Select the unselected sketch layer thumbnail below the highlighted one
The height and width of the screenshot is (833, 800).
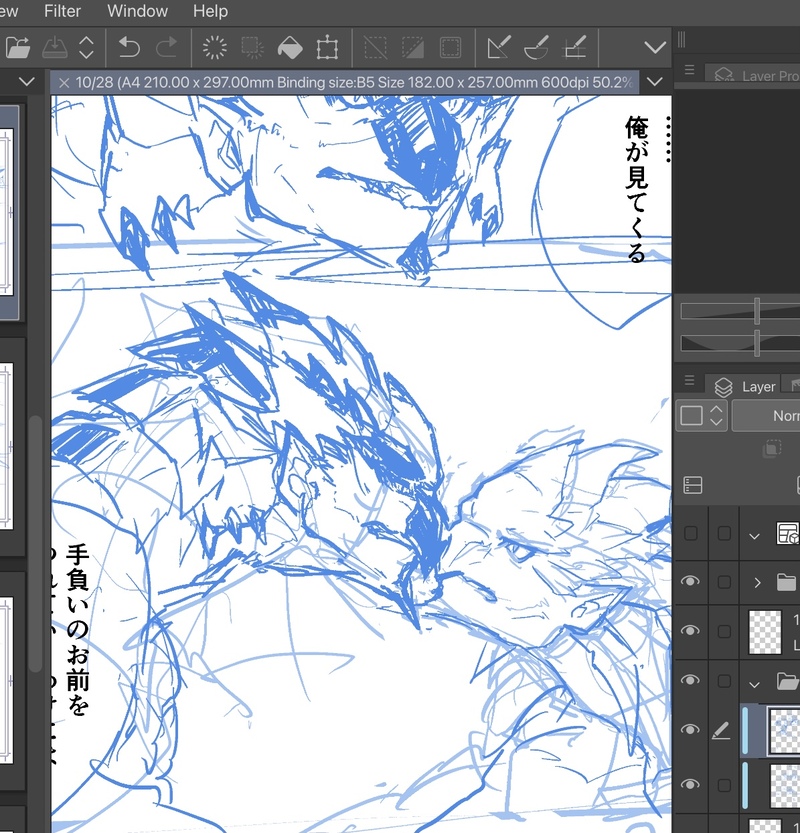(785, 785)
